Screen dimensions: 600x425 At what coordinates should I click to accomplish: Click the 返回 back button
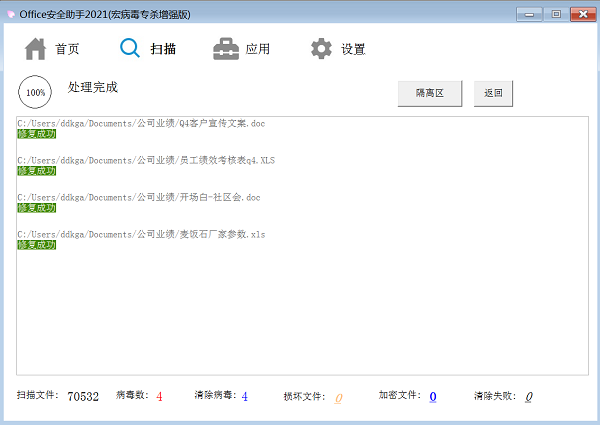(493, 93)
